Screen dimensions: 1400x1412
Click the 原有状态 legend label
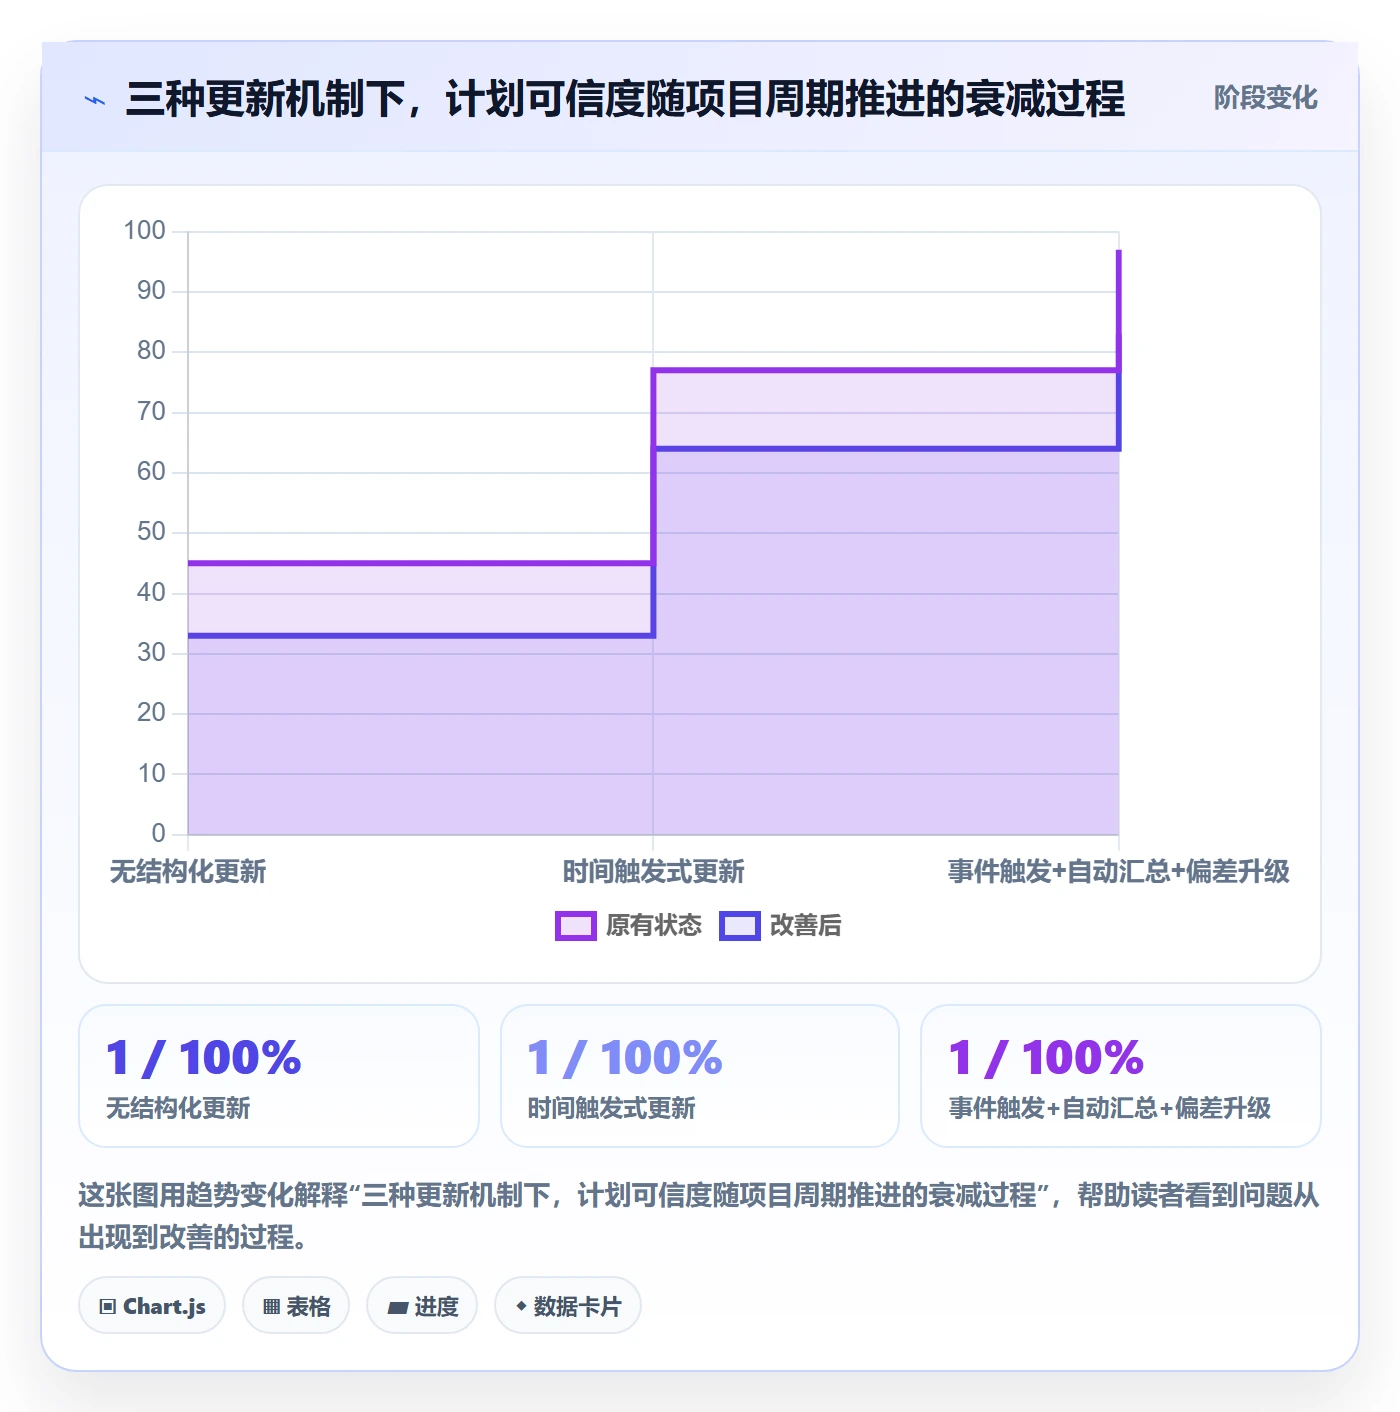pos(654,926)
